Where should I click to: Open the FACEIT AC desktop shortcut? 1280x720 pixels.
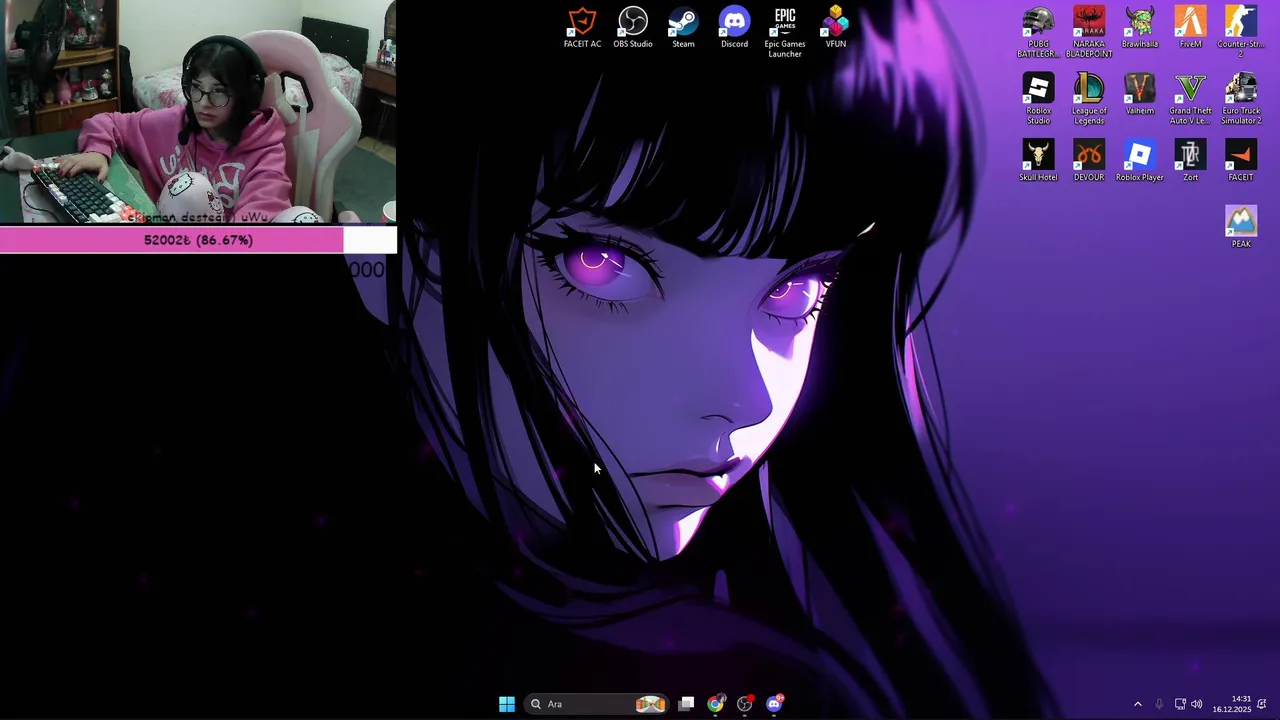pyautogui.click(x=582, y=28)
